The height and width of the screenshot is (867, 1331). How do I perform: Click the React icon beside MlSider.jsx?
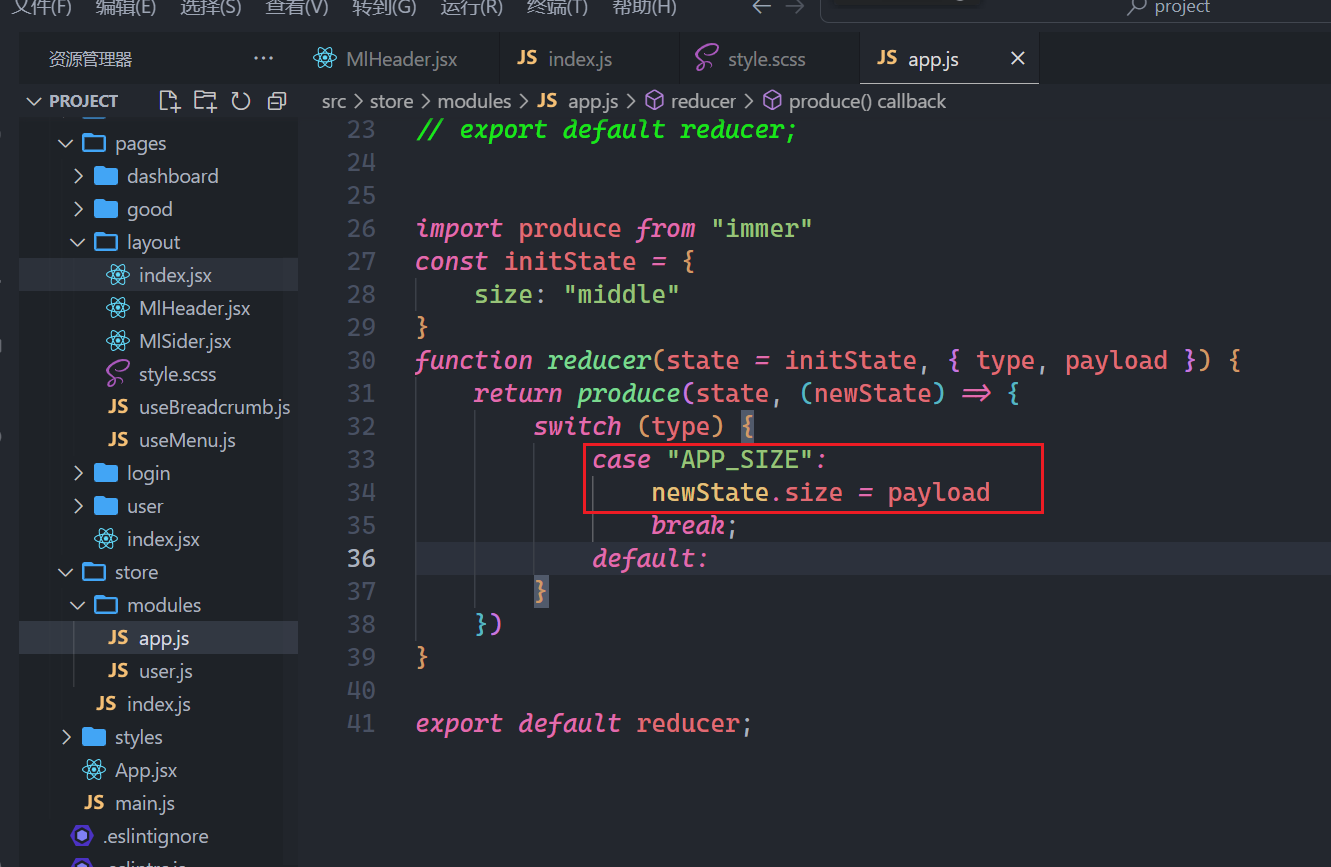point(118,341)
